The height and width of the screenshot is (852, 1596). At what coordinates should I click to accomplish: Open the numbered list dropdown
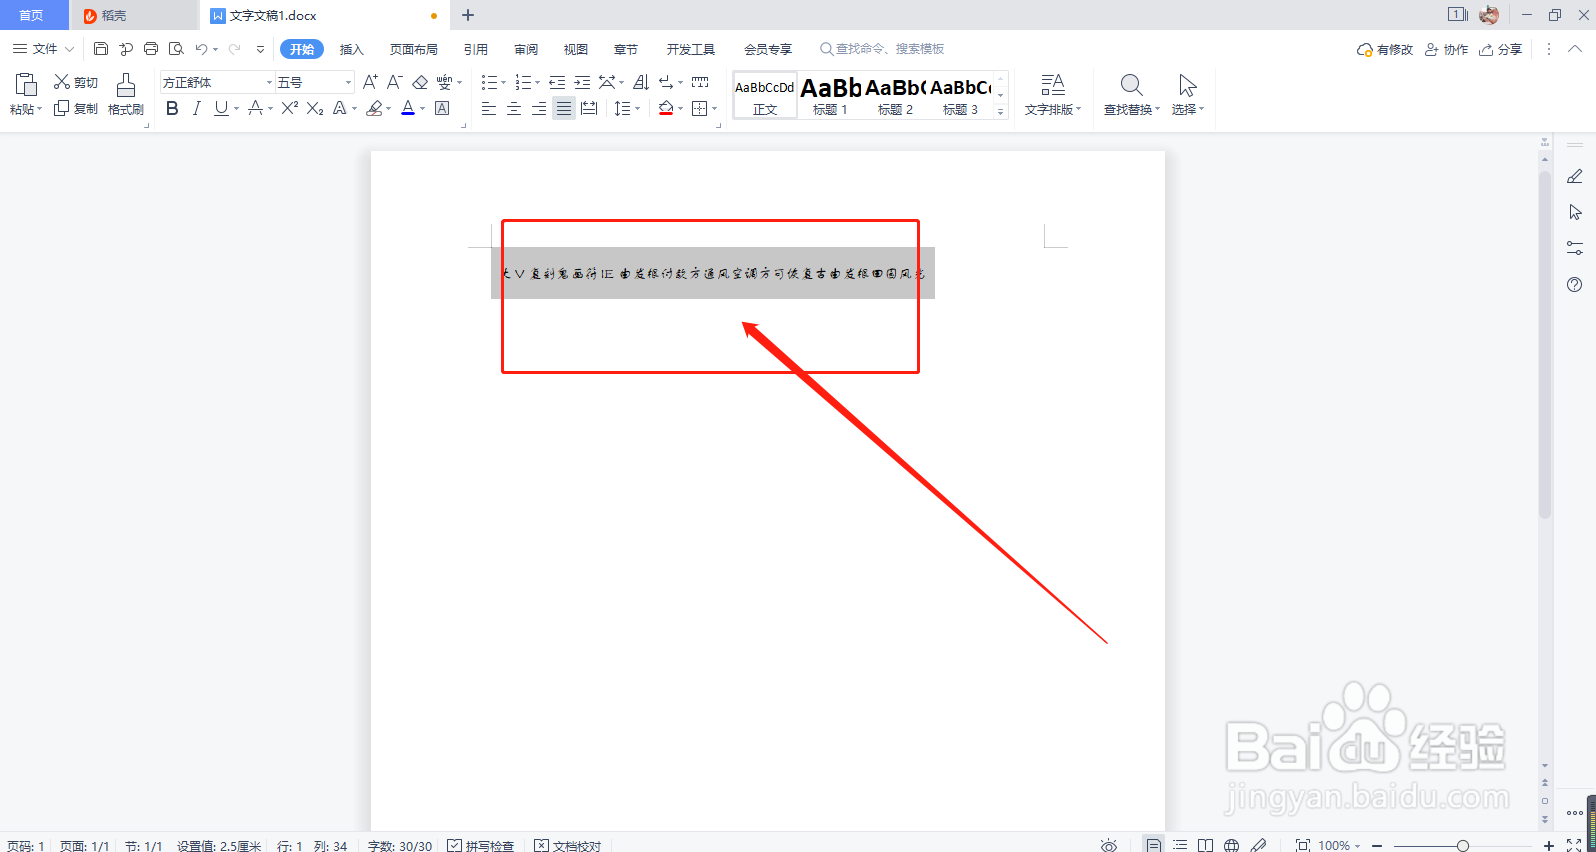coord(537,82)
